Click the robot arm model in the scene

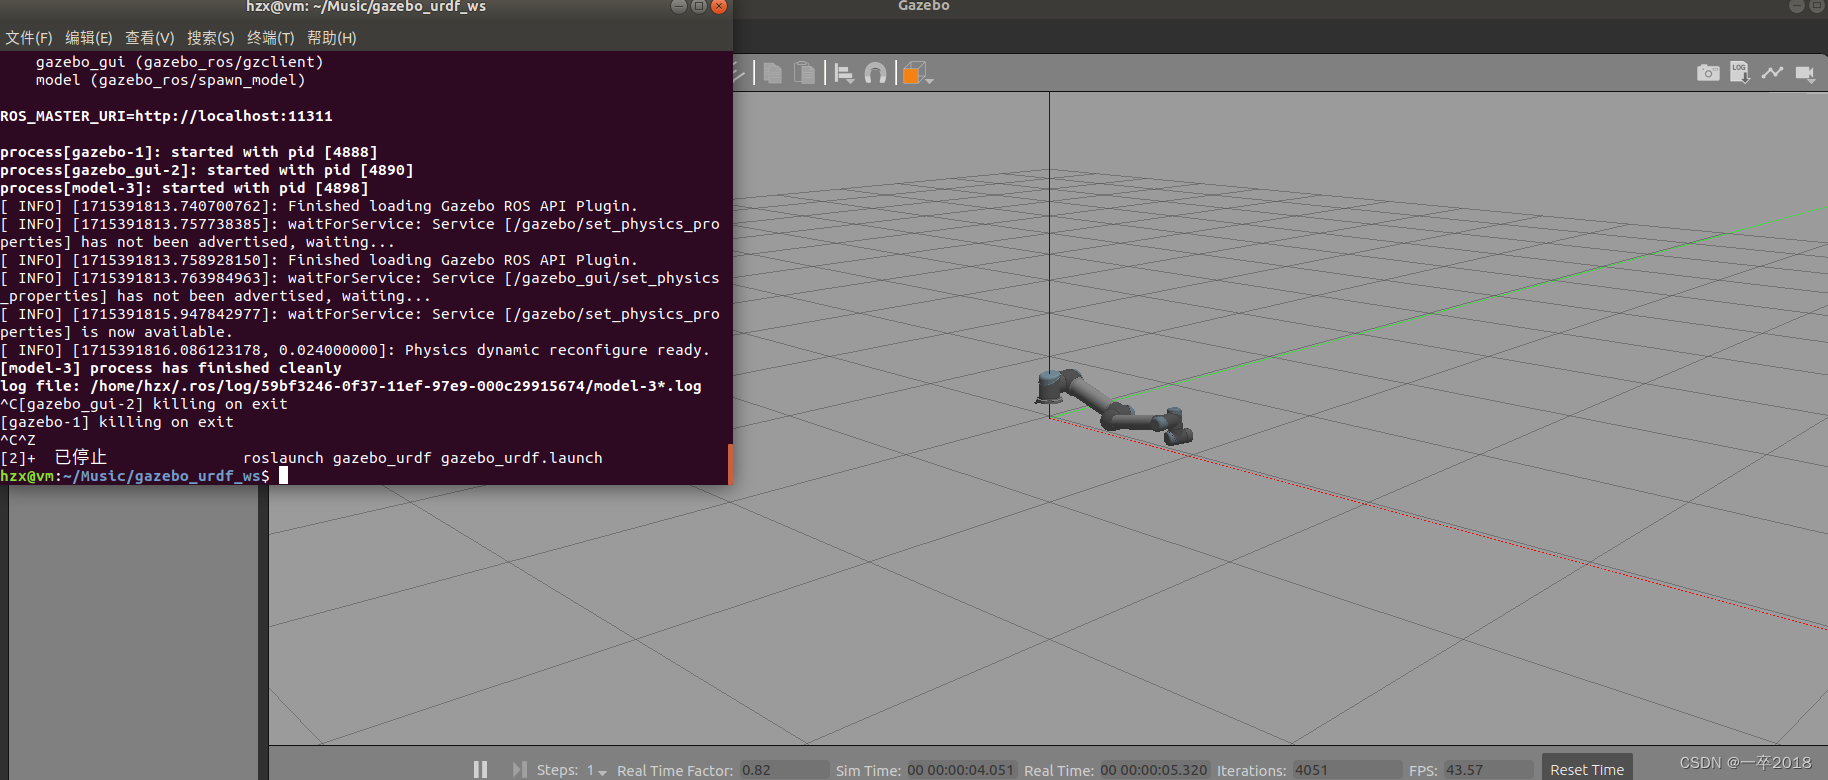[1113, 406]
